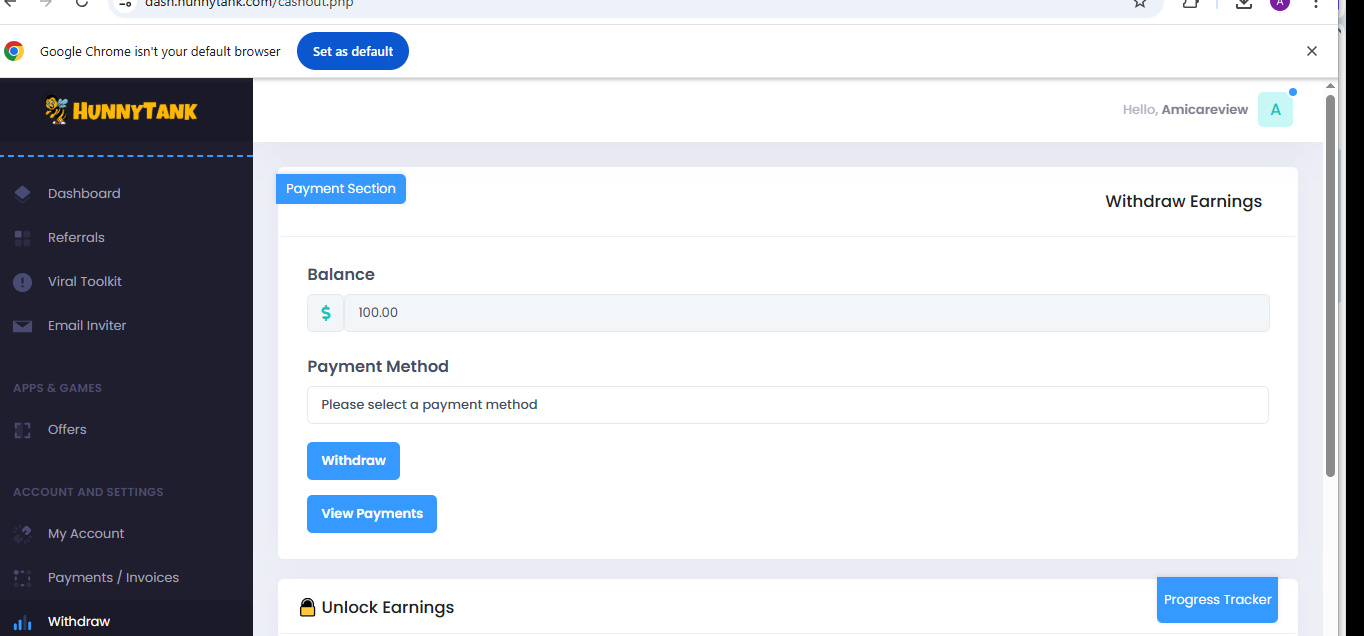
Task: Click the Unlock Earnings heading
Action: pos(388,607)
